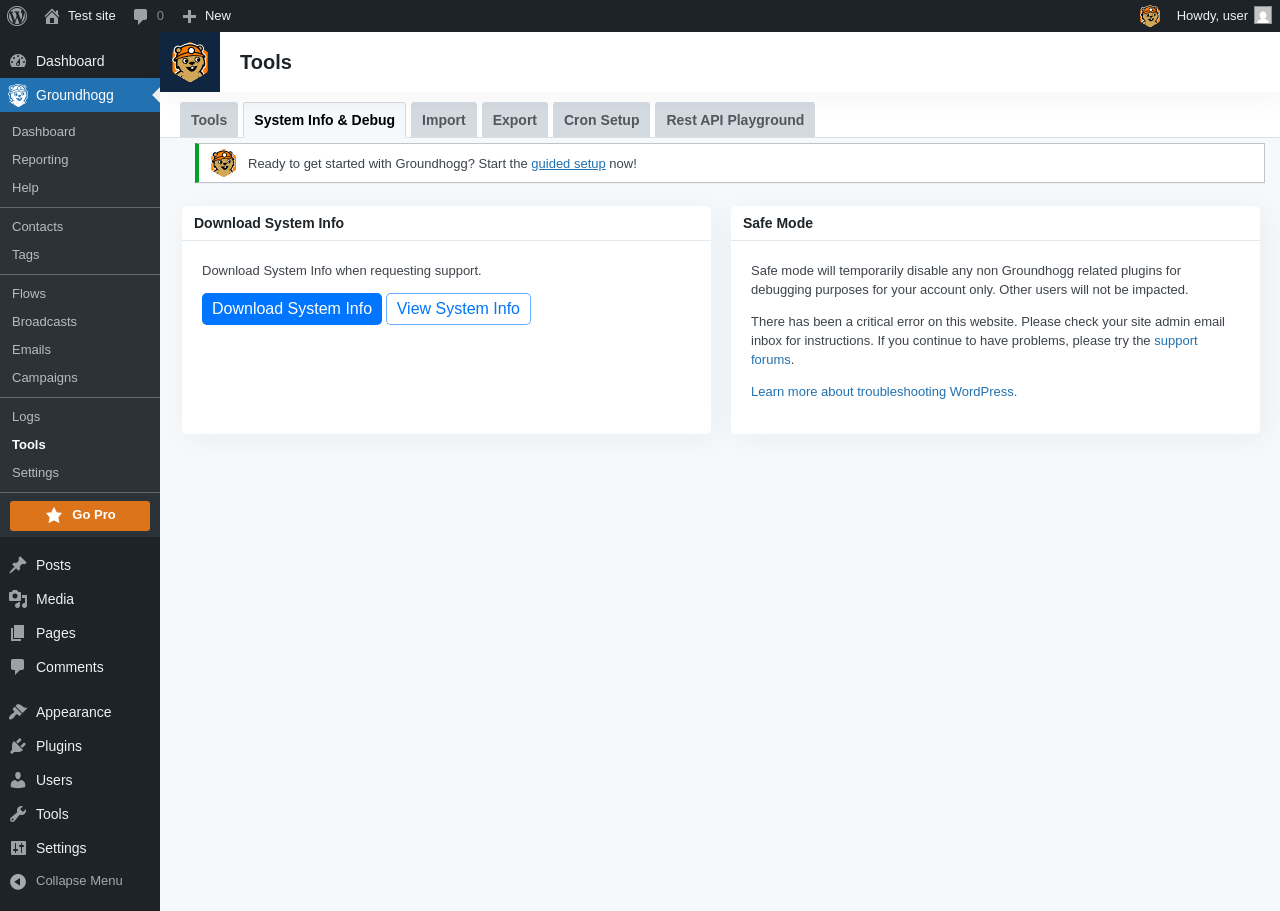Click the WordPress Tools wrench icon
This screenshot has width=1280, height=911.
18,814
